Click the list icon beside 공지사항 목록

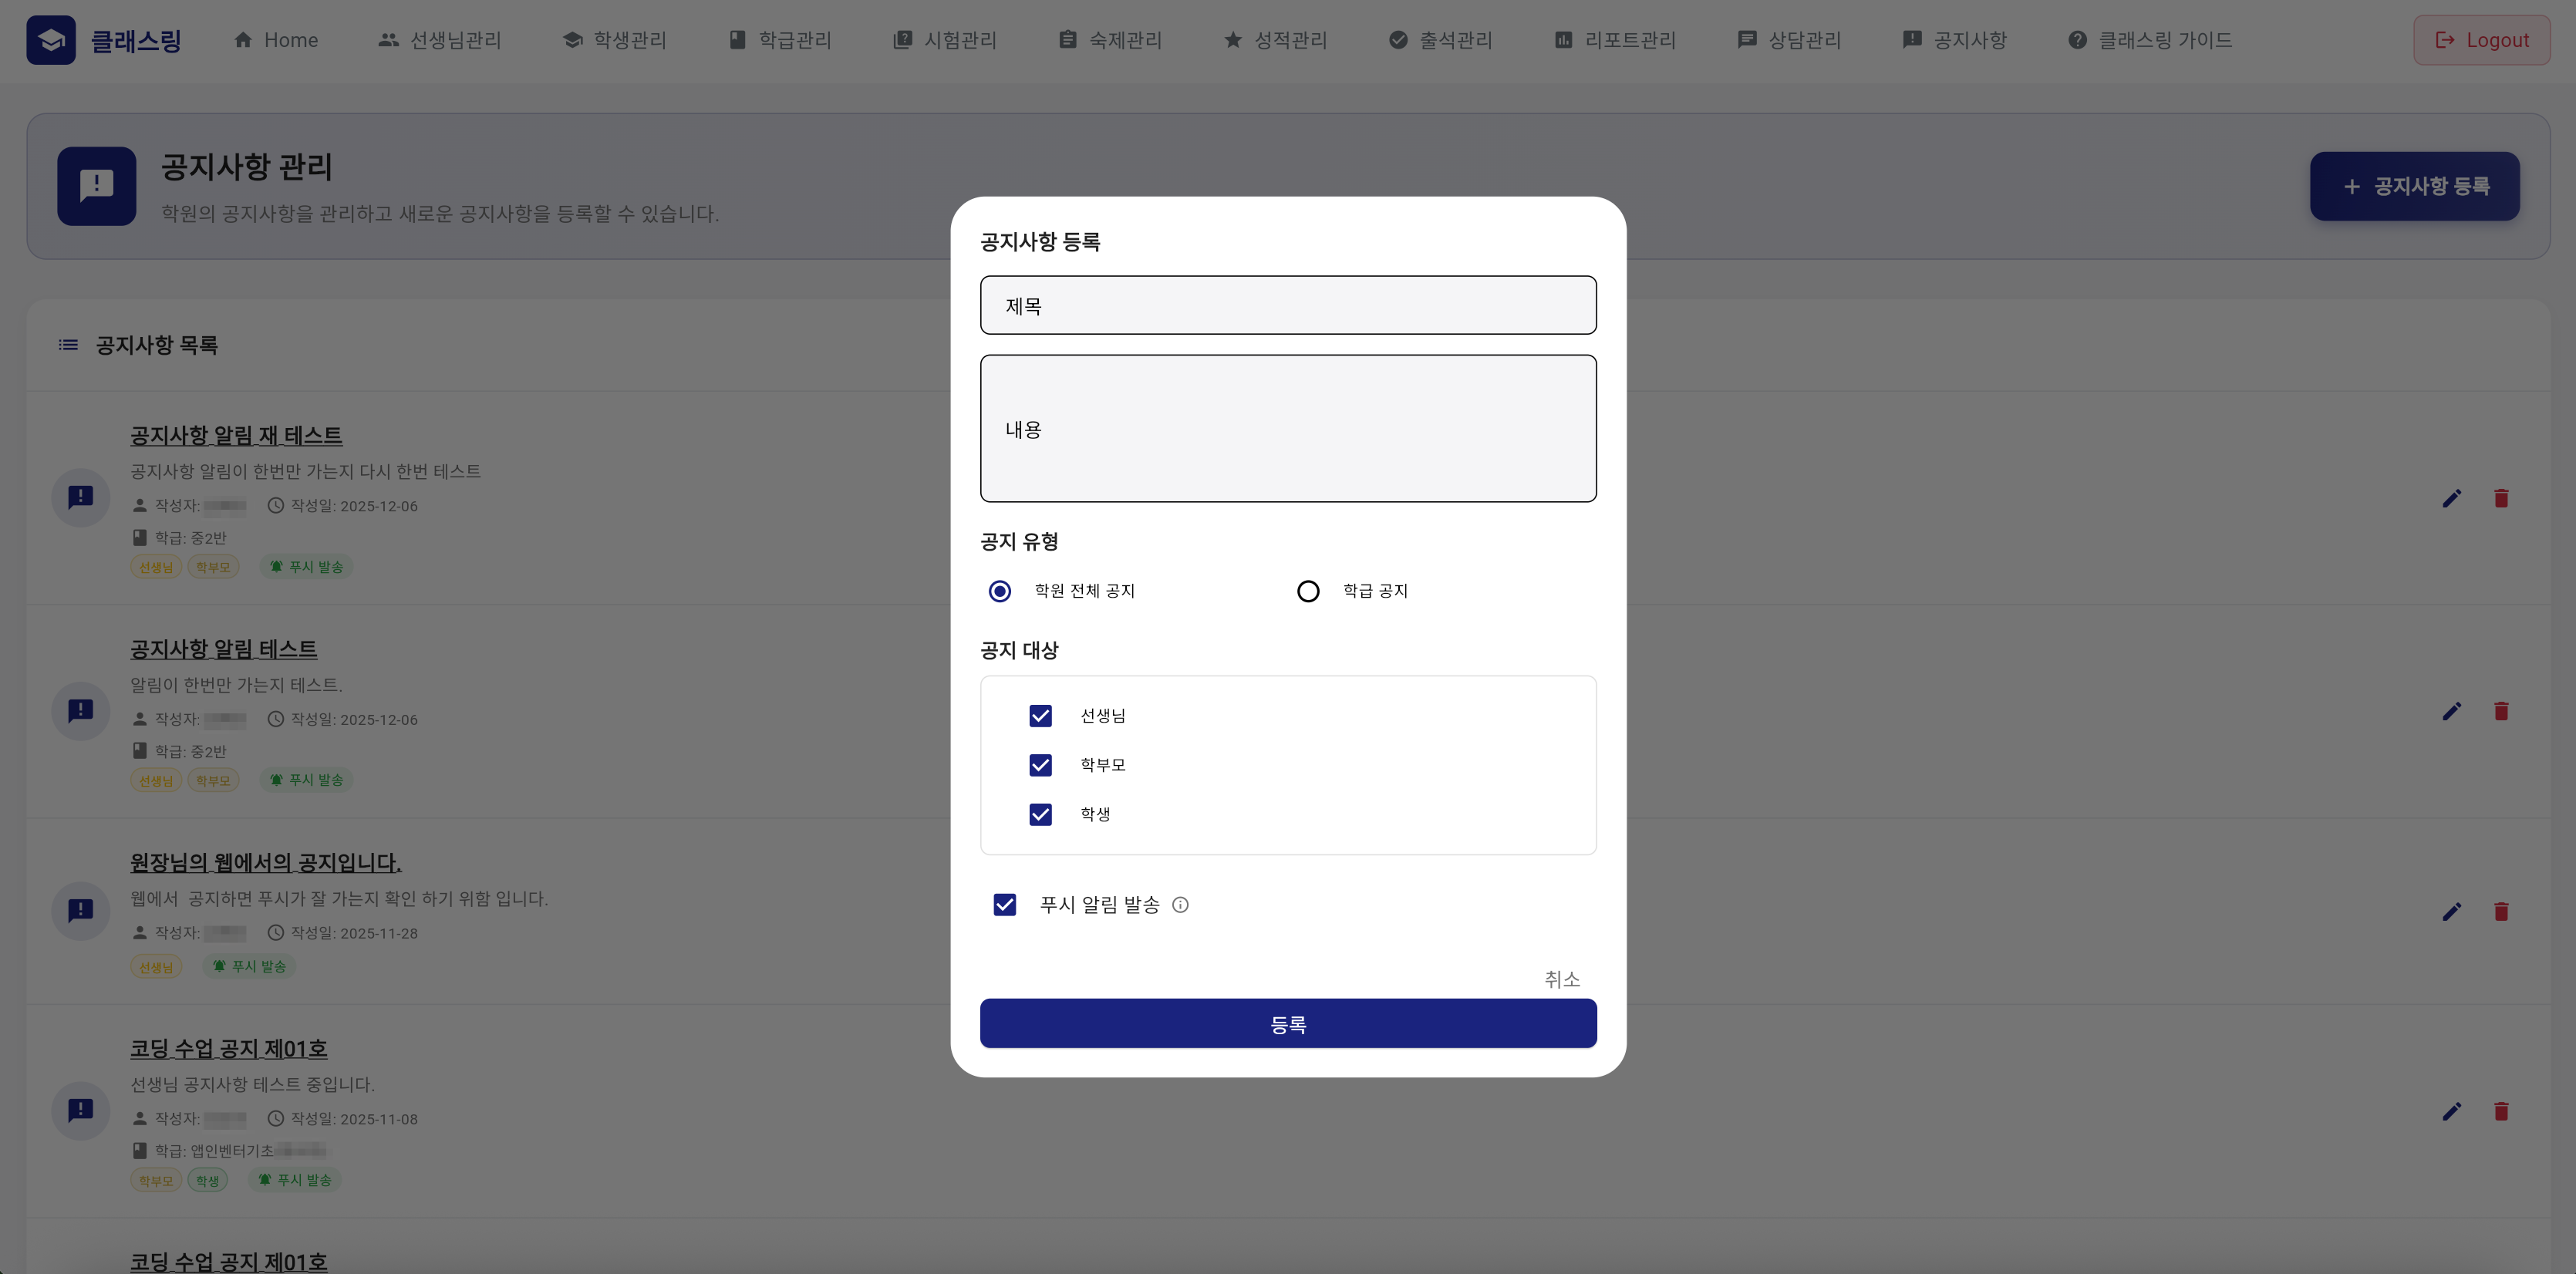coord(68,345)
